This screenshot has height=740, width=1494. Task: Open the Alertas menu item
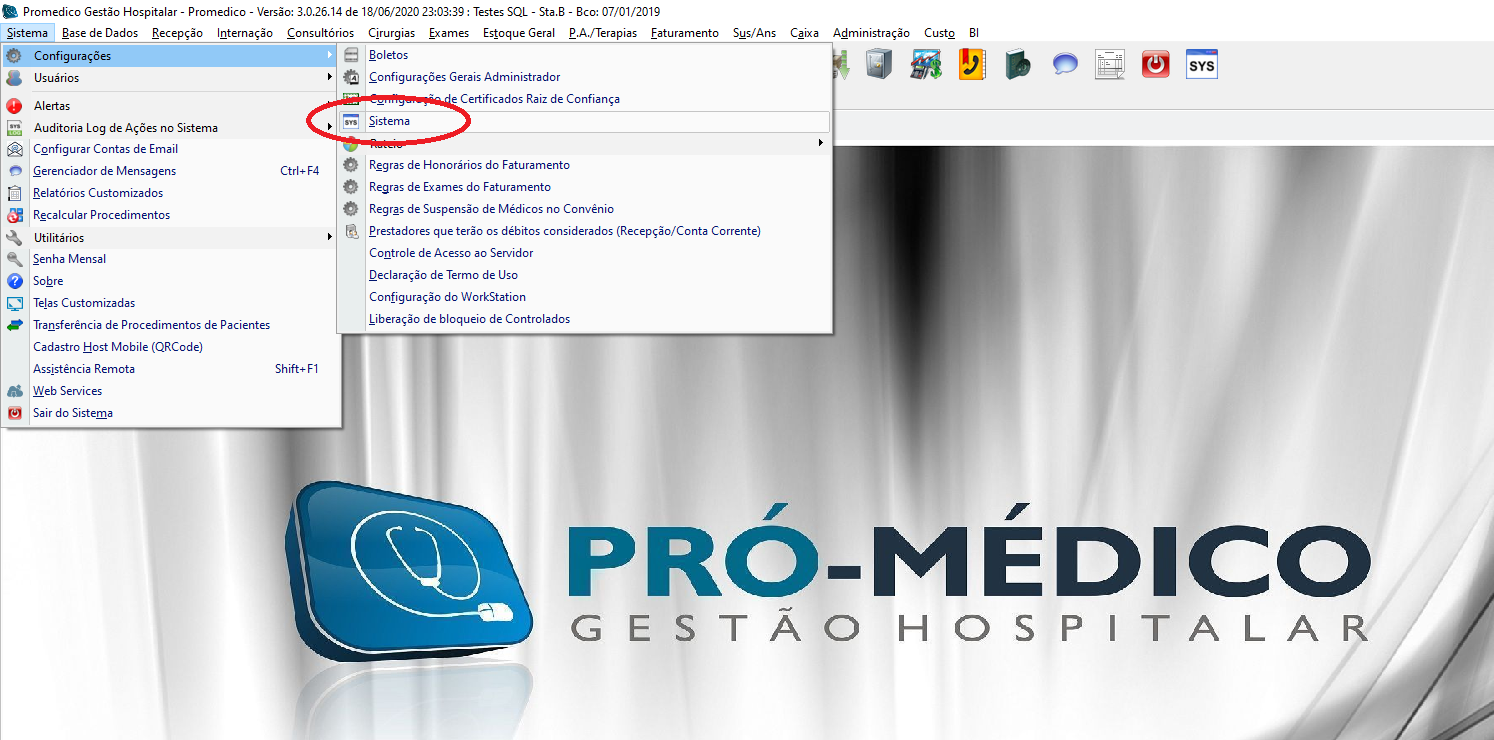click(x=170, y=106)
